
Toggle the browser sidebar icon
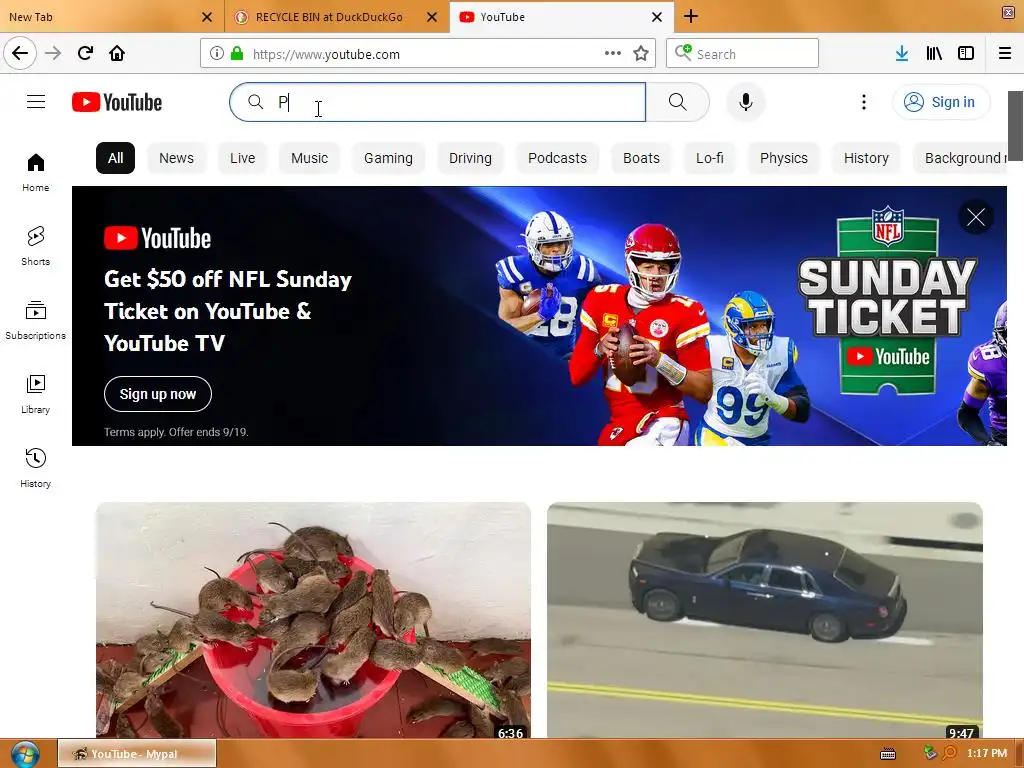966,53
